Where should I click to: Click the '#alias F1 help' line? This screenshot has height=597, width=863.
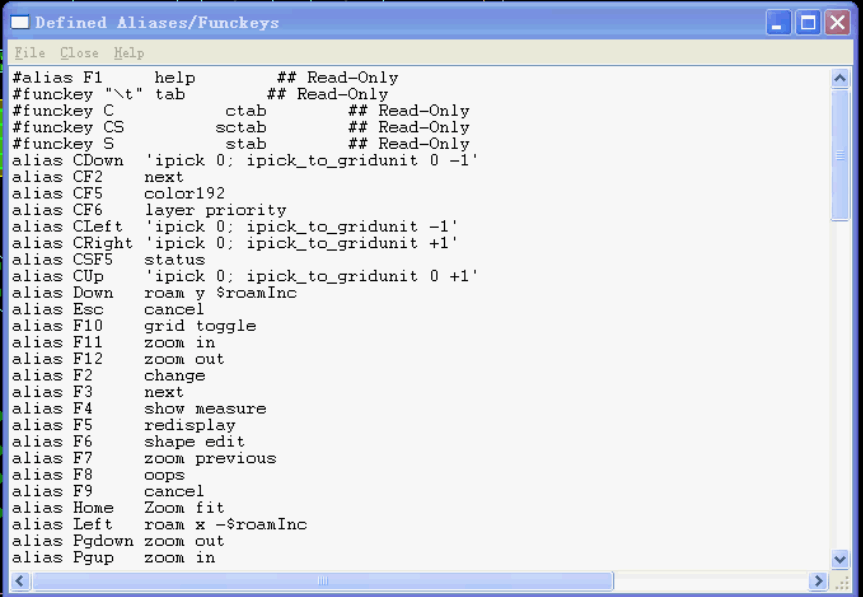[x=205, y=78]
